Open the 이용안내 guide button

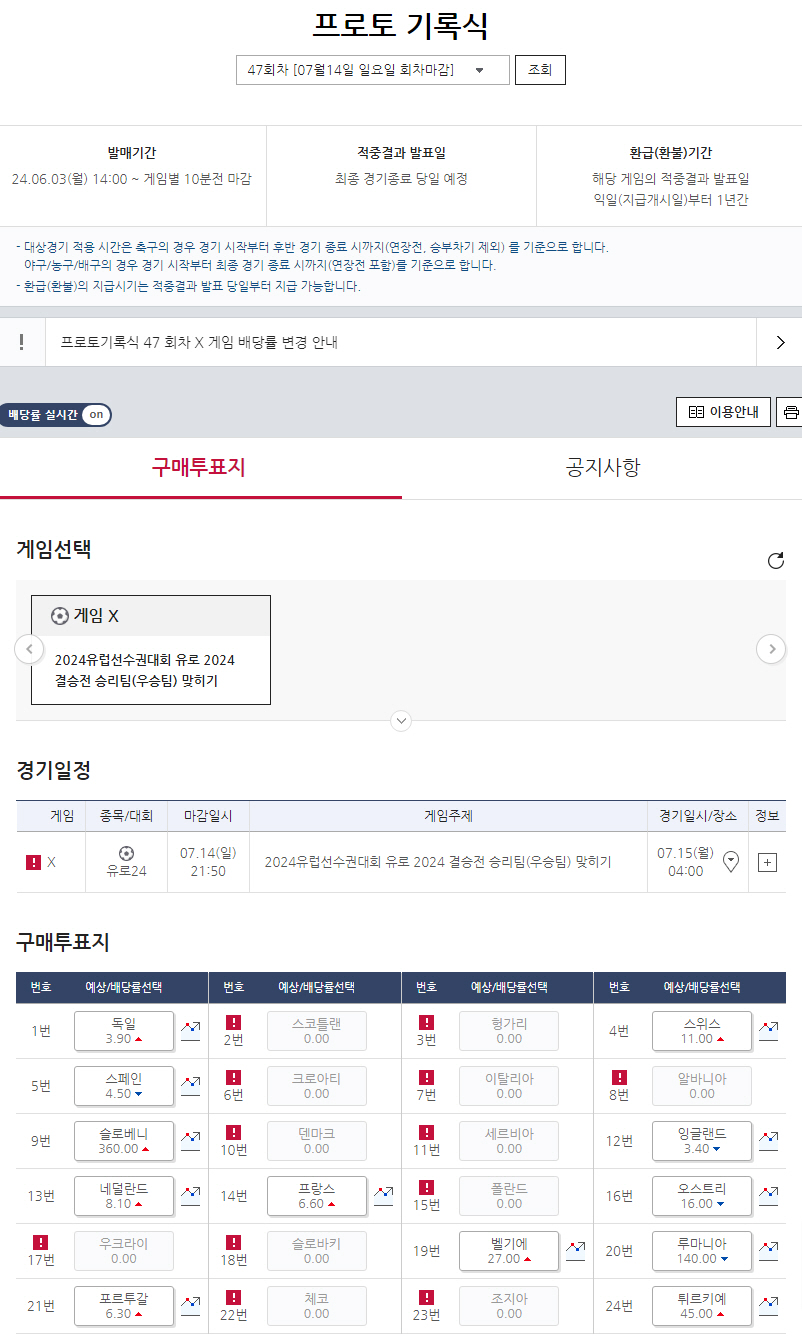[x=723, y=412]
